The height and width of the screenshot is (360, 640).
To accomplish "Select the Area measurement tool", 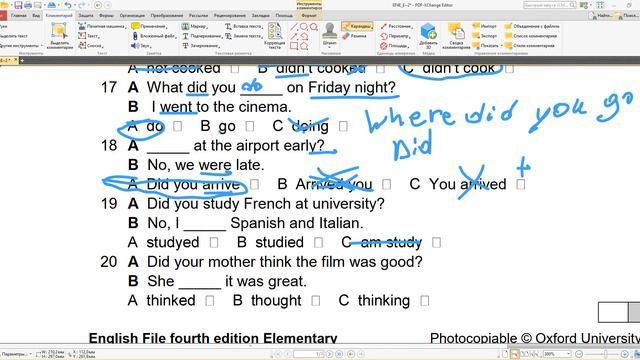I will (x=394, y=46).
